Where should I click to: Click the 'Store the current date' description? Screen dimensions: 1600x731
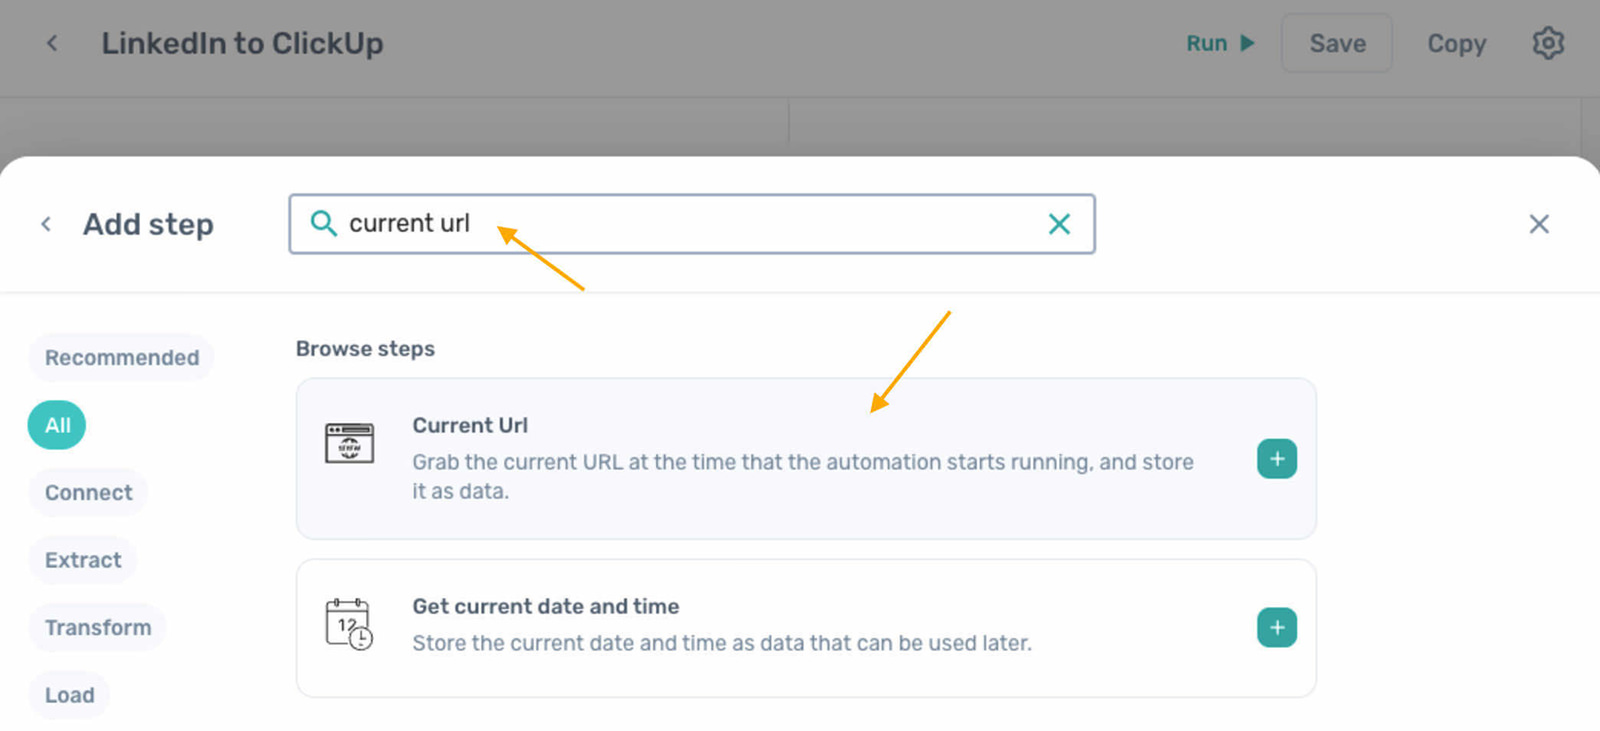point(722,643)
